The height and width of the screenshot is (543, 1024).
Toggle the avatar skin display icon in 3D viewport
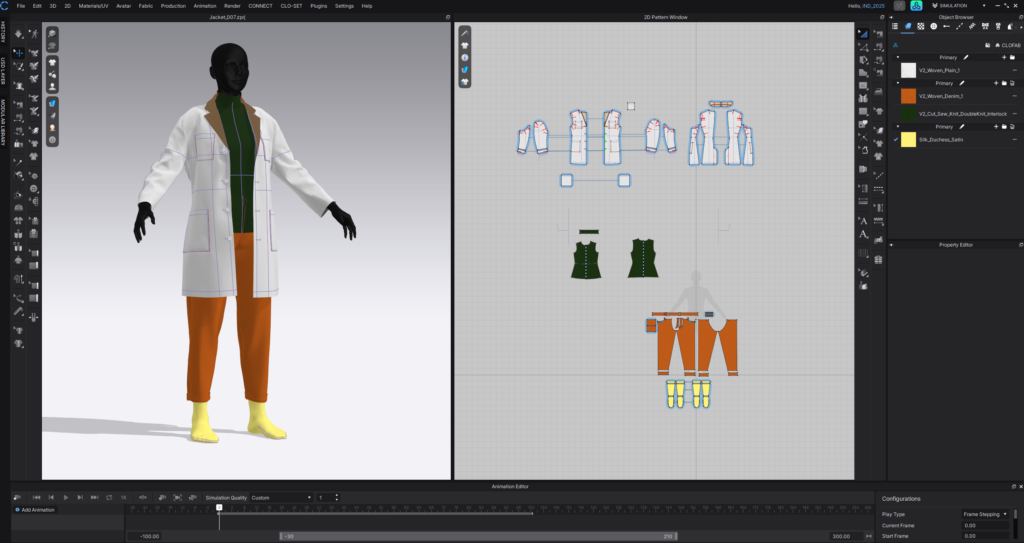click(52, 128)
